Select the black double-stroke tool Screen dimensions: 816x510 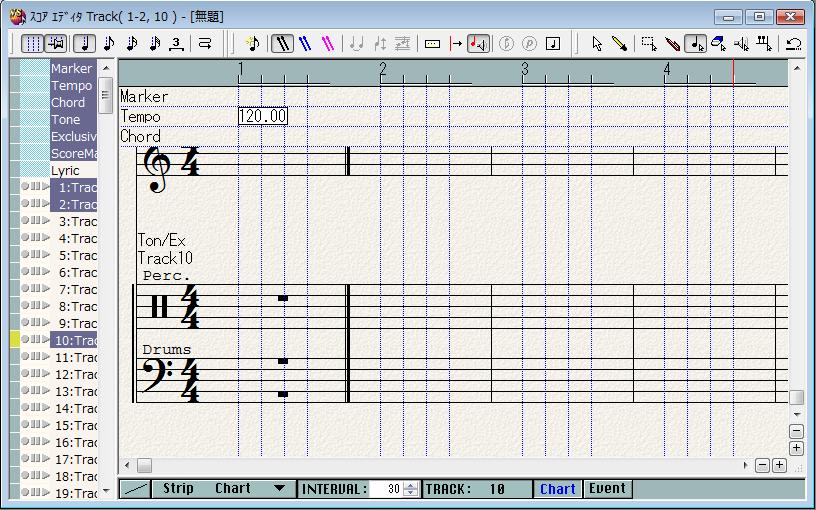(x=282, y=44)
